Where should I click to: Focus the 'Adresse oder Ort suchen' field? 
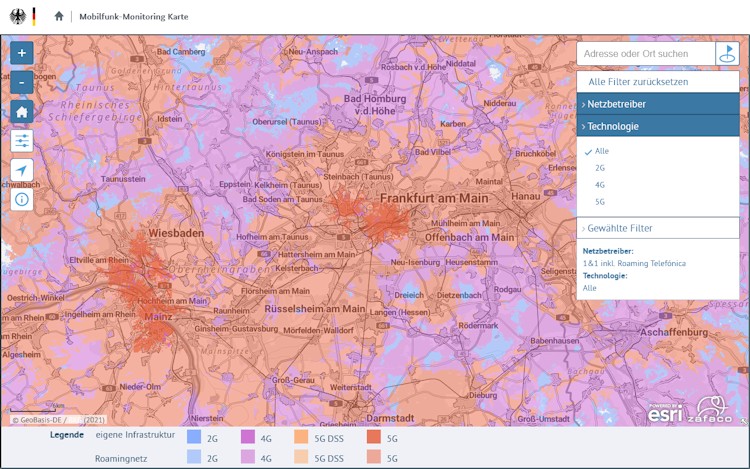coord(645,53)
